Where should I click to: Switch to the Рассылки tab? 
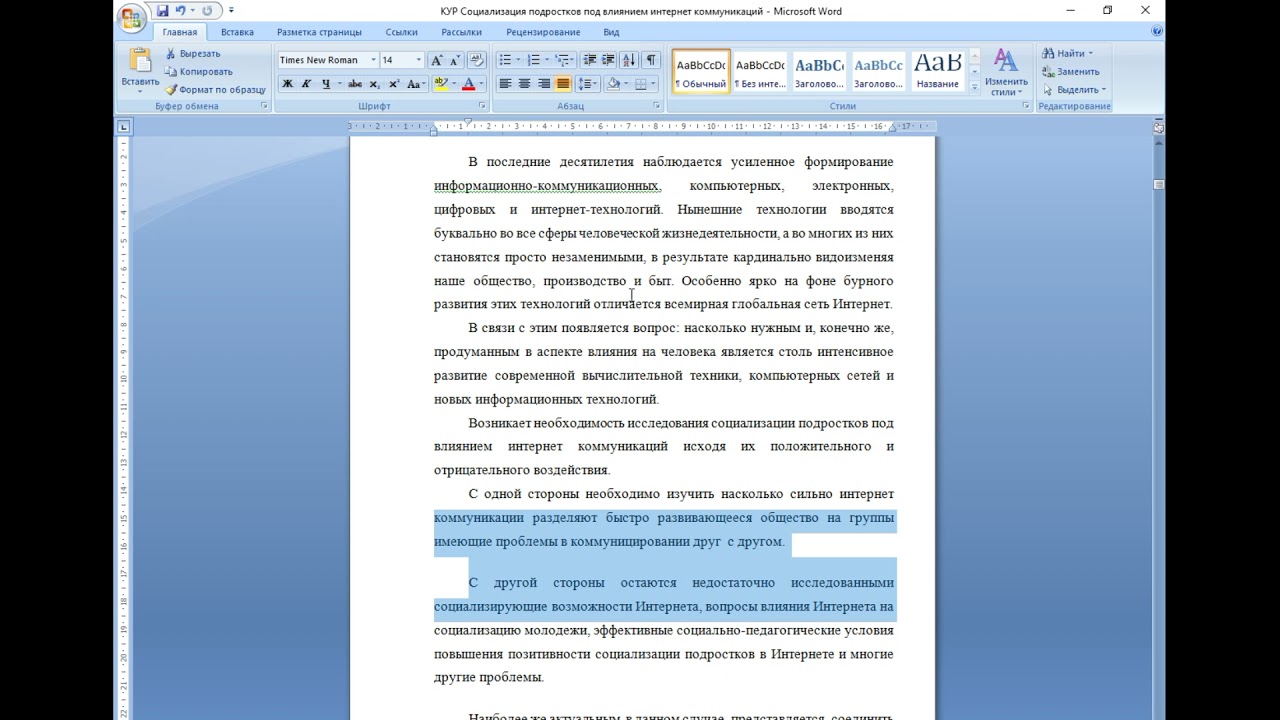461,32
